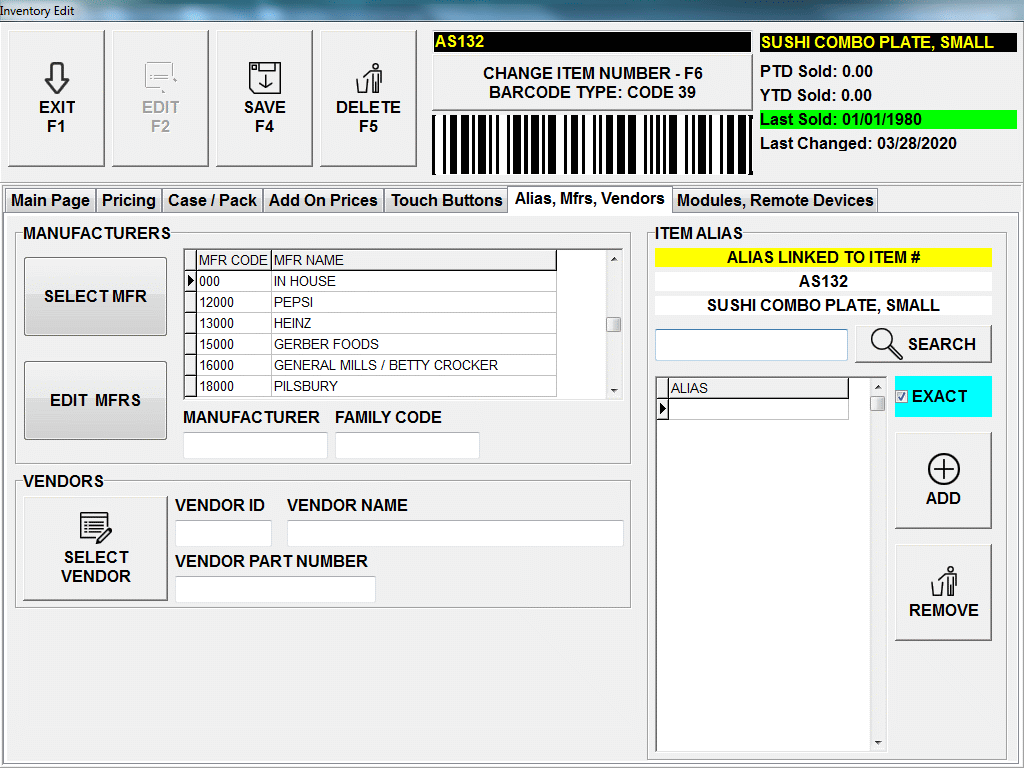Switch to the Pricing tab
The height and width of the screenshot is (768, 1024).
pyautogui.click(x=129, y=200)
